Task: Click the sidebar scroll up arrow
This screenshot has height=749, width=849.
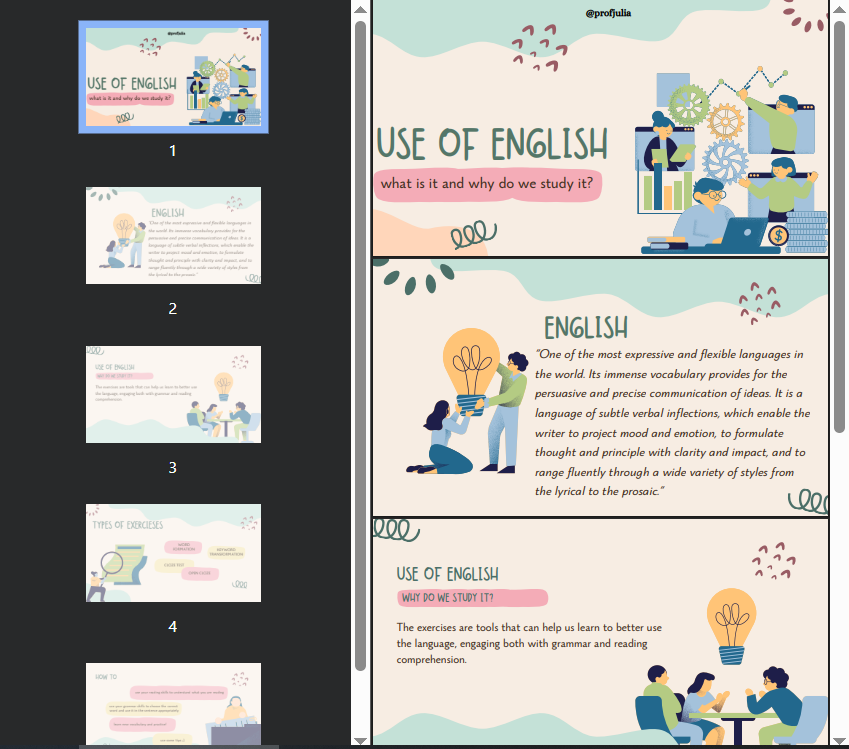Action: [x=361, y=8]
